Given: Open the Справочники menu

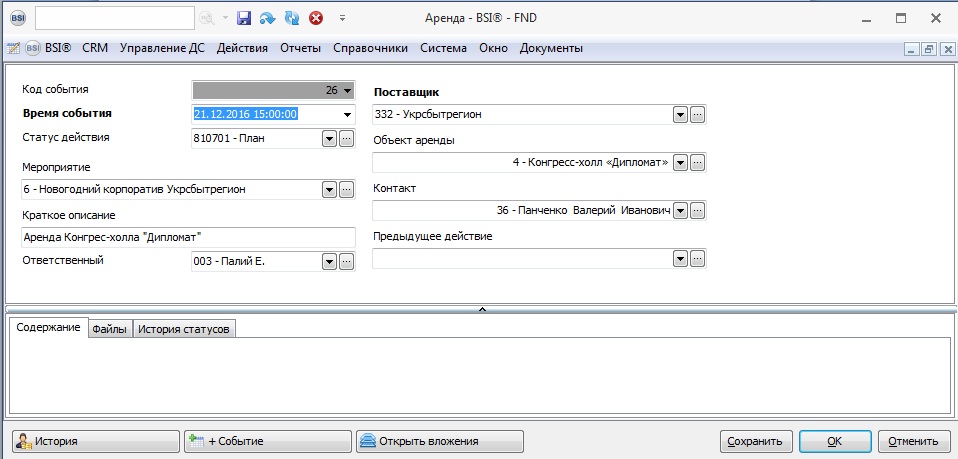Looking at the screenshot, I should point(370,48).
